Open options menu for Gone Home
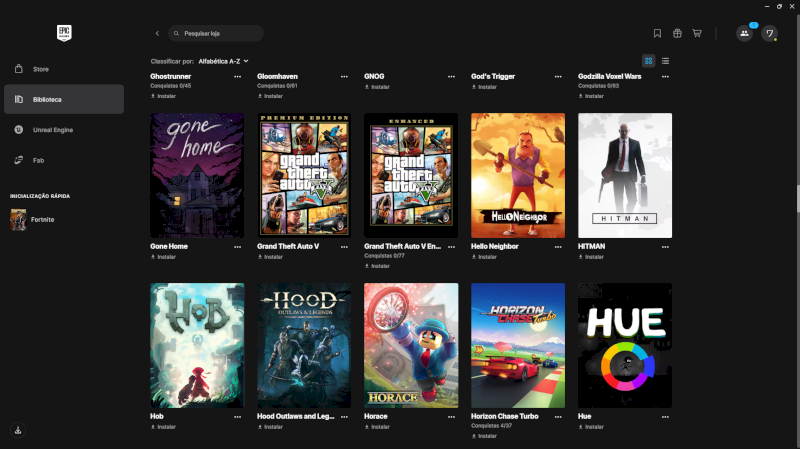This screenshot has height=449, width=800. (237, 246)
